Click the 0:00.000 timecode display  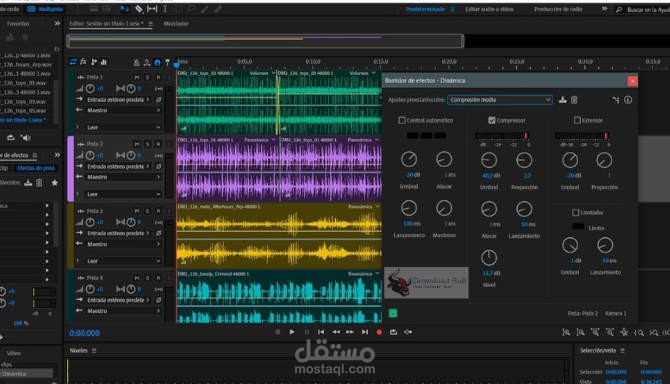pos(85,333)
